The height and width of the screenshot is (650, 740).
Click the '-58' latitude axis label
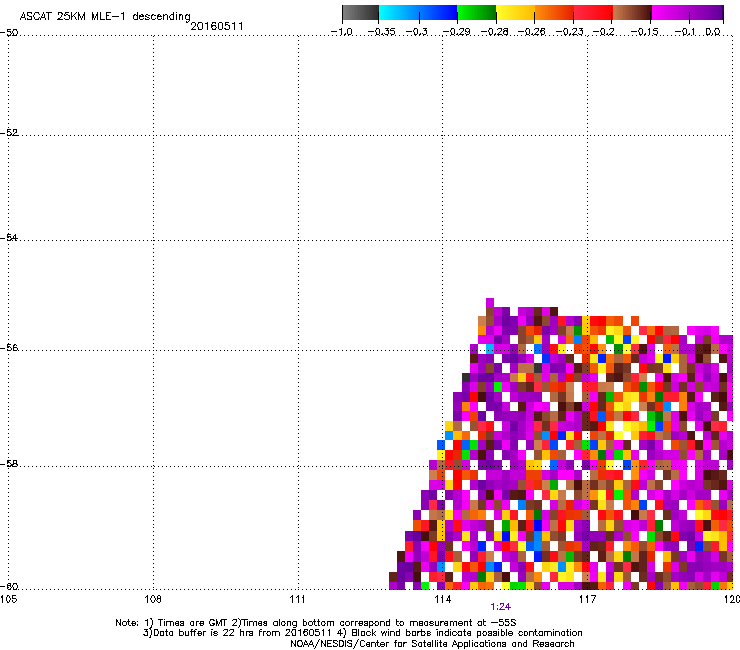click(9, 464)
